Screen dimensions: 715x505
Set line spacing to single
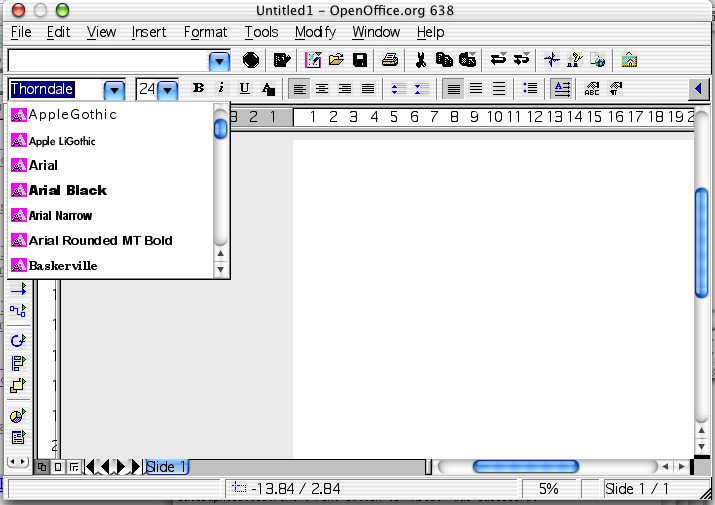[453, 89]
